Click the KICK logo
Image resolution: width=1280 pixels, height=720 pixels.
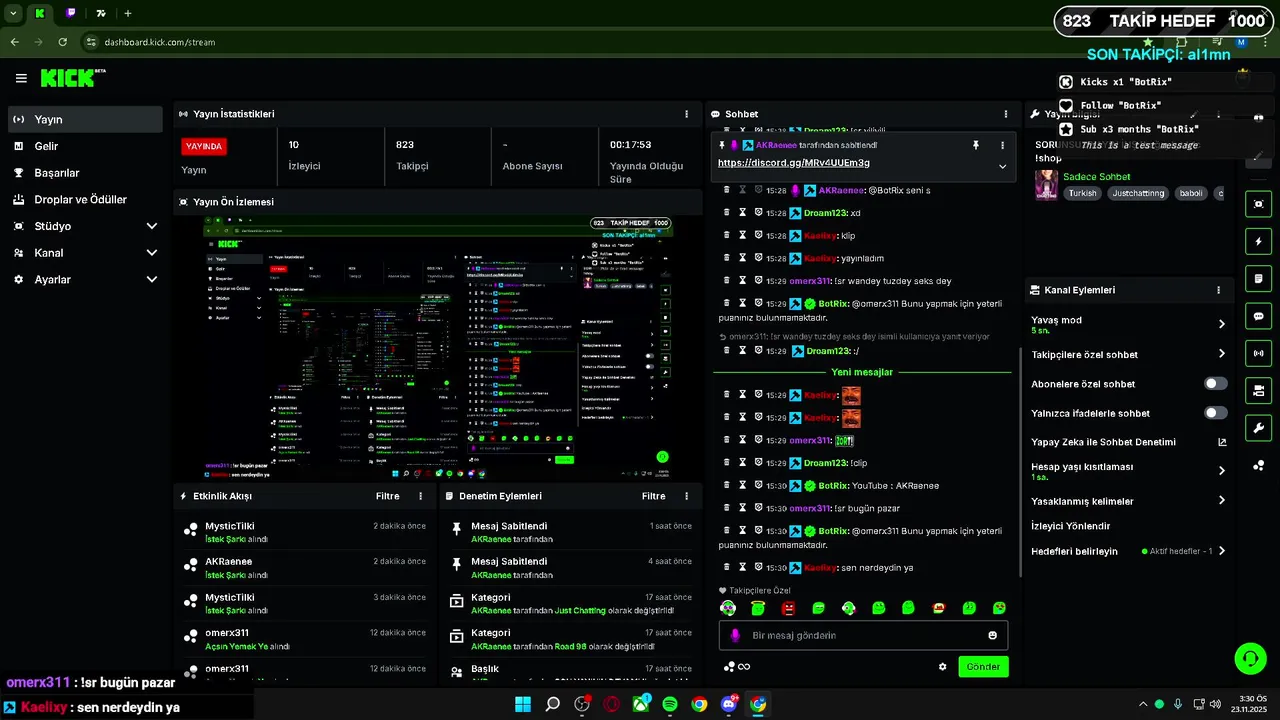pos(70,78)
